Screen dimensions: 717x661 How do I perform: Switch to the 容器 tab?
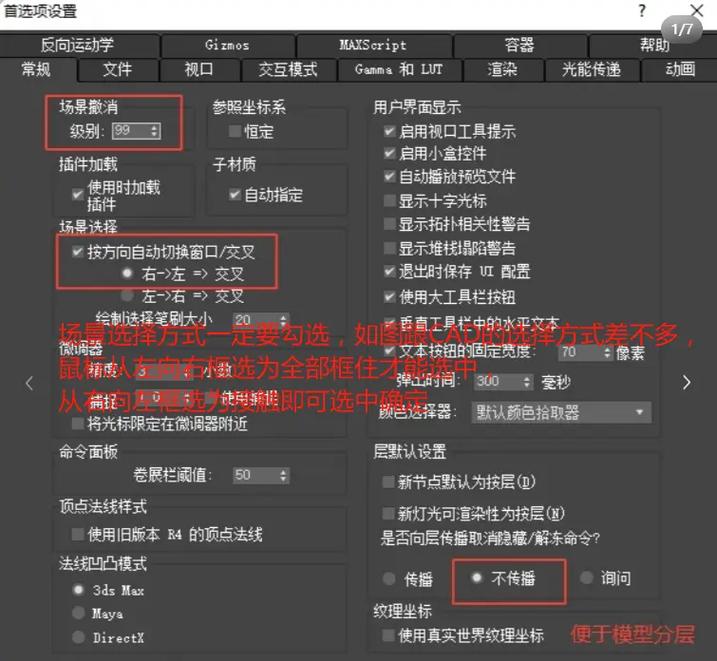[x=519, y=45]
